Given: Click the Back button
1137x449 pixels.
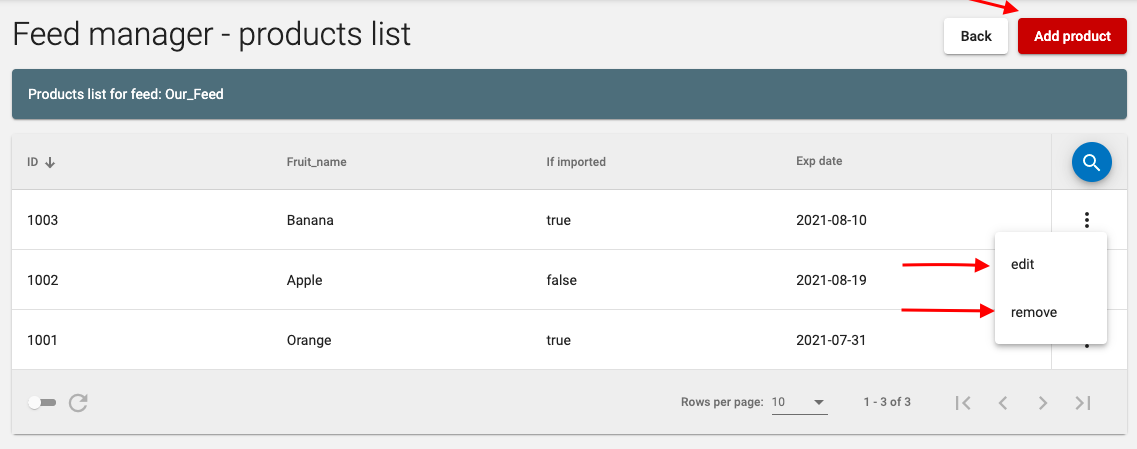Looking at the screenshot, I should 975,36.
